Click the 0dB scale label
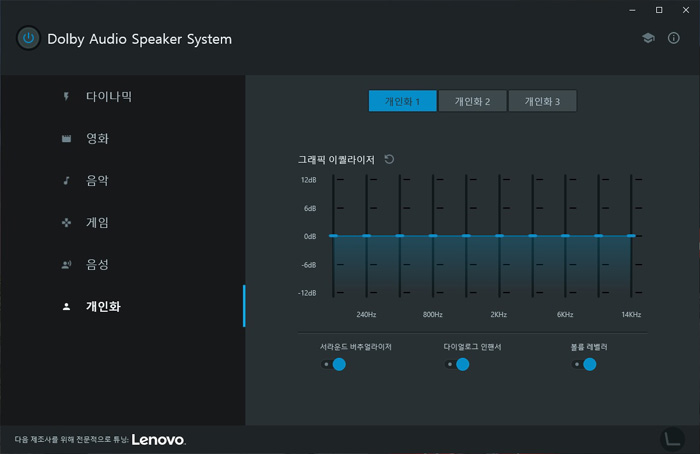This screenshot has height=454, width=700. (x=310, y=236)
